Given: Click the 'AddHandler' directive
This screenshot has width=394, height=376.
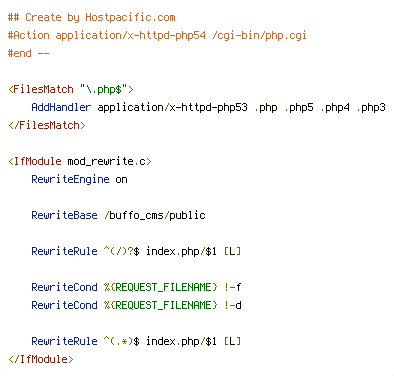Looking at the screenshot, I should (61, 107).
